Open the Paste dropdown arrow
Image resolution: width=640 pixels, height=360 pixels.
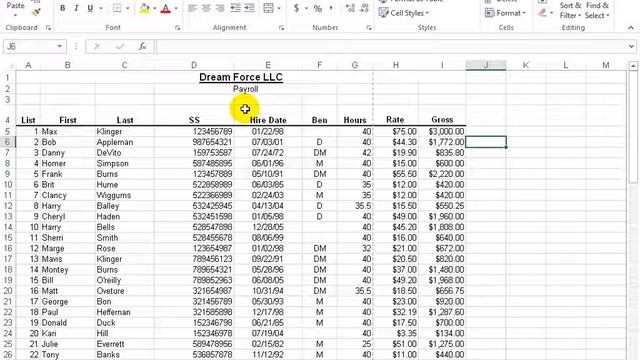tap(16, 16)
